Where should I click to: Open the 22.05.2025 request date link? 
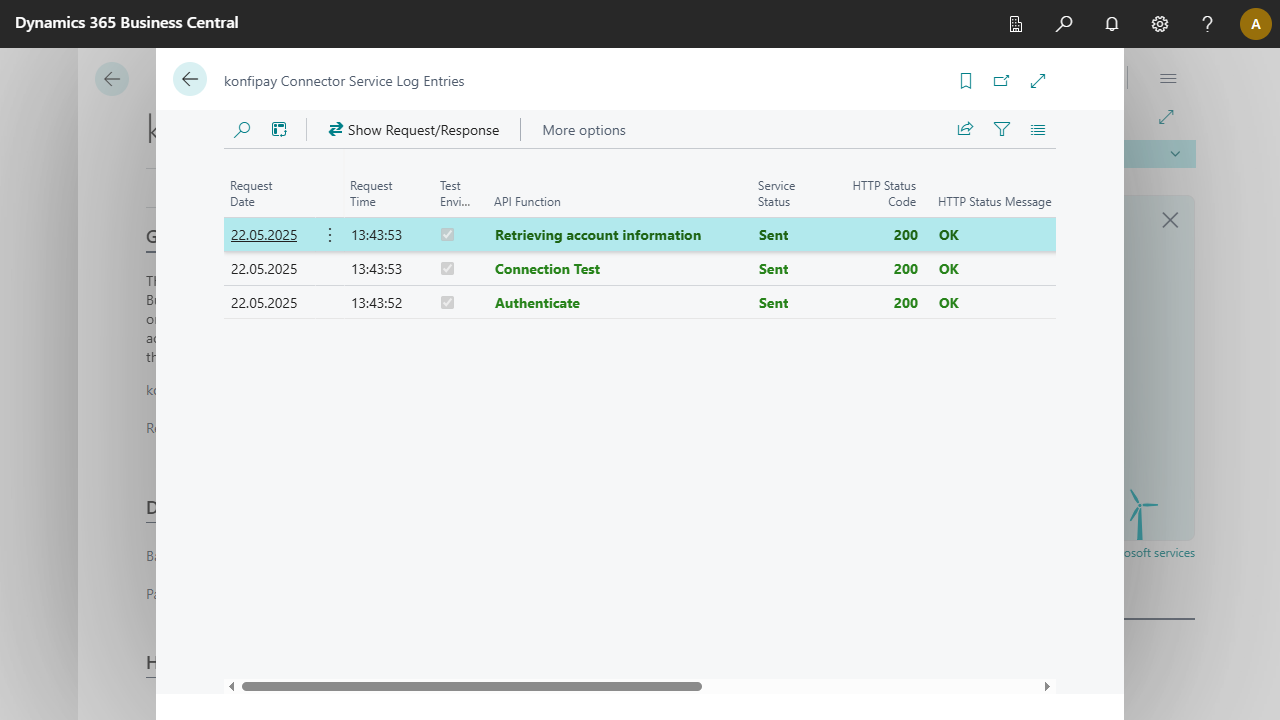point(264,235)
